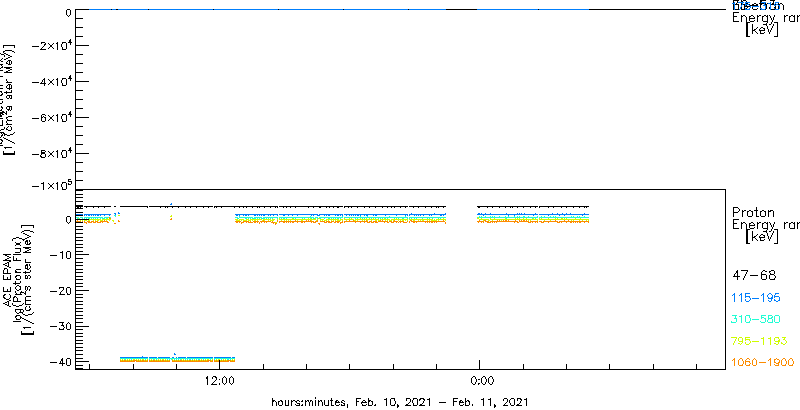Screen dimensions: 800x410
Task: Click the -1×10⁵ y-axis tick label
Action: tap(53, 185)
